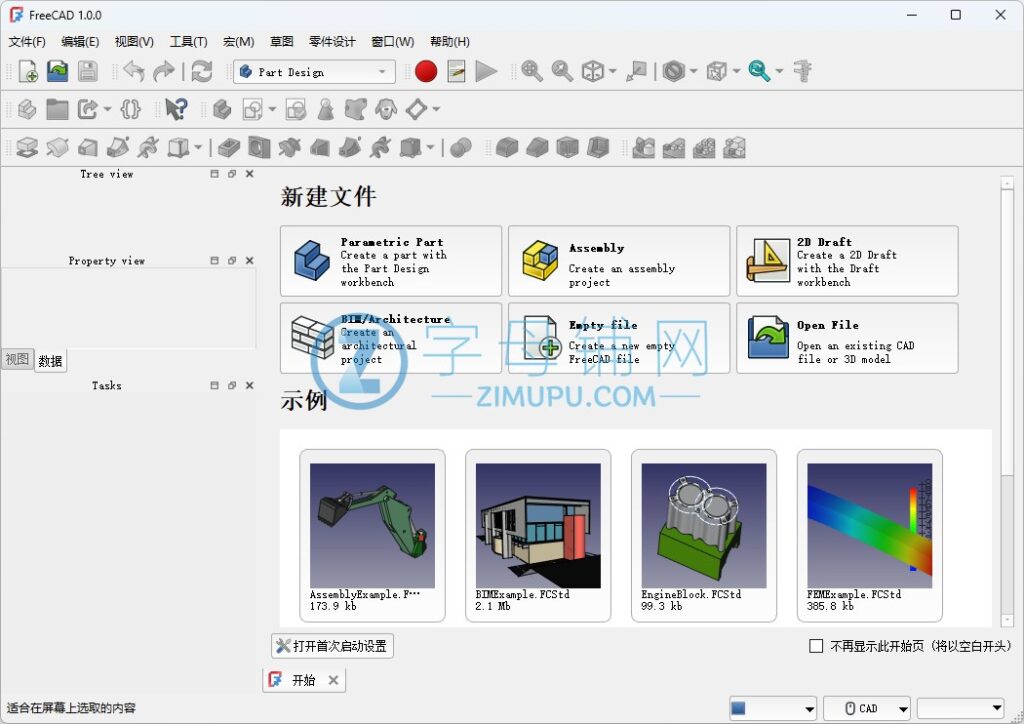Click the Hole tool icon
The width and height of the screenshot is (1024, 724).
pyautogui.click(x=259, y=148)
